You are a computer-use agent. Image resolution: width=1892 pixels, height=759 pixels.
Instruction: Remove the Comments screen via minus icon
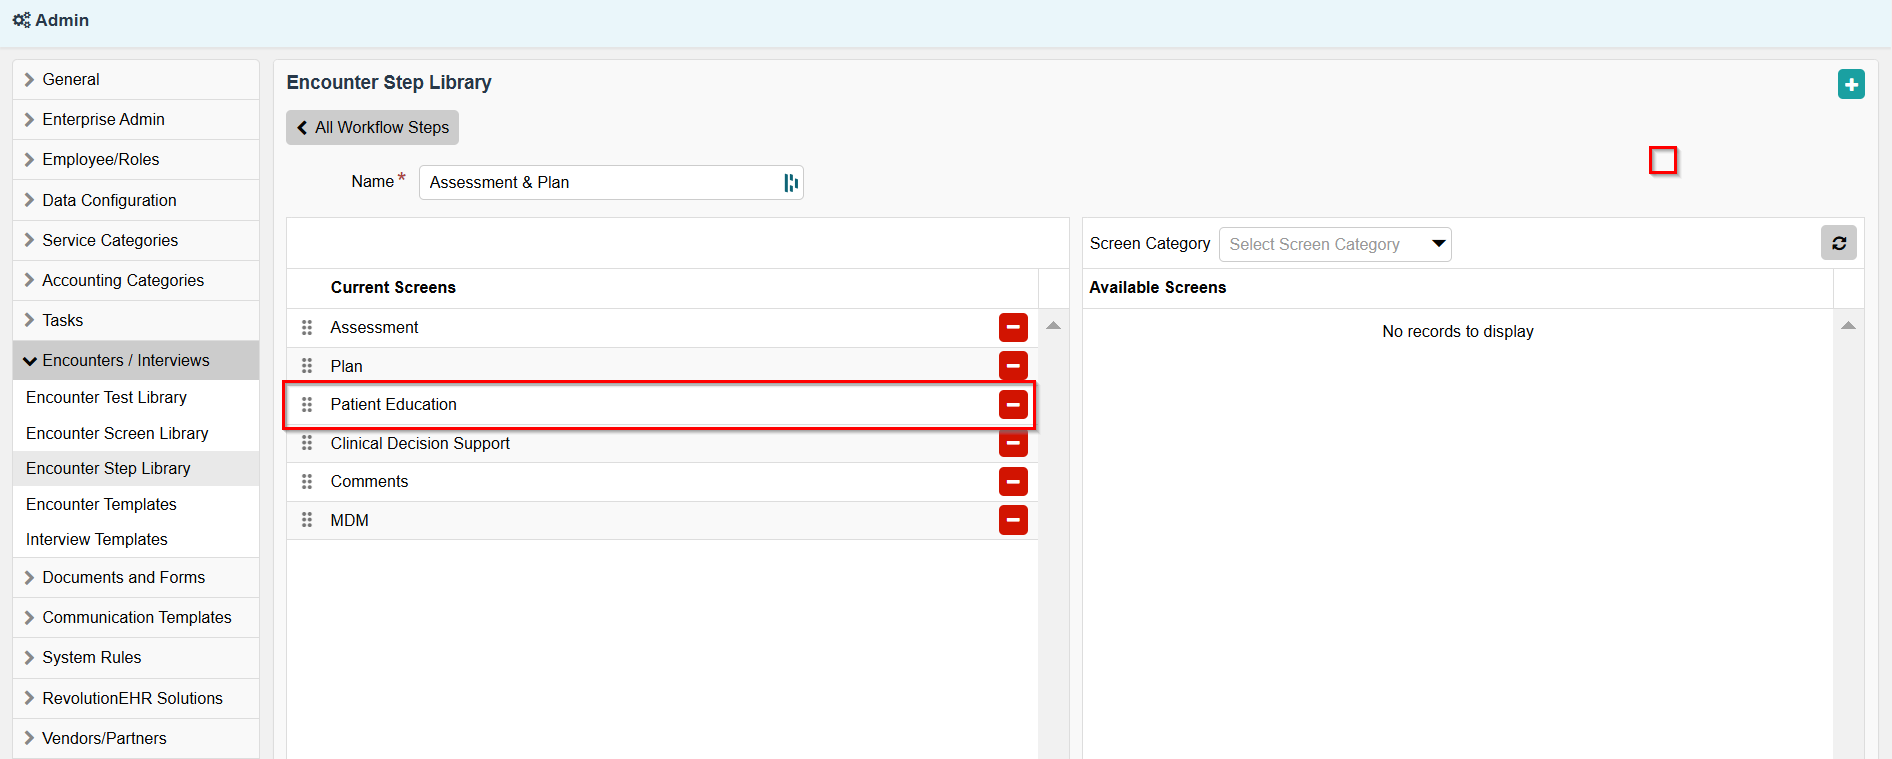point(1012,481)
